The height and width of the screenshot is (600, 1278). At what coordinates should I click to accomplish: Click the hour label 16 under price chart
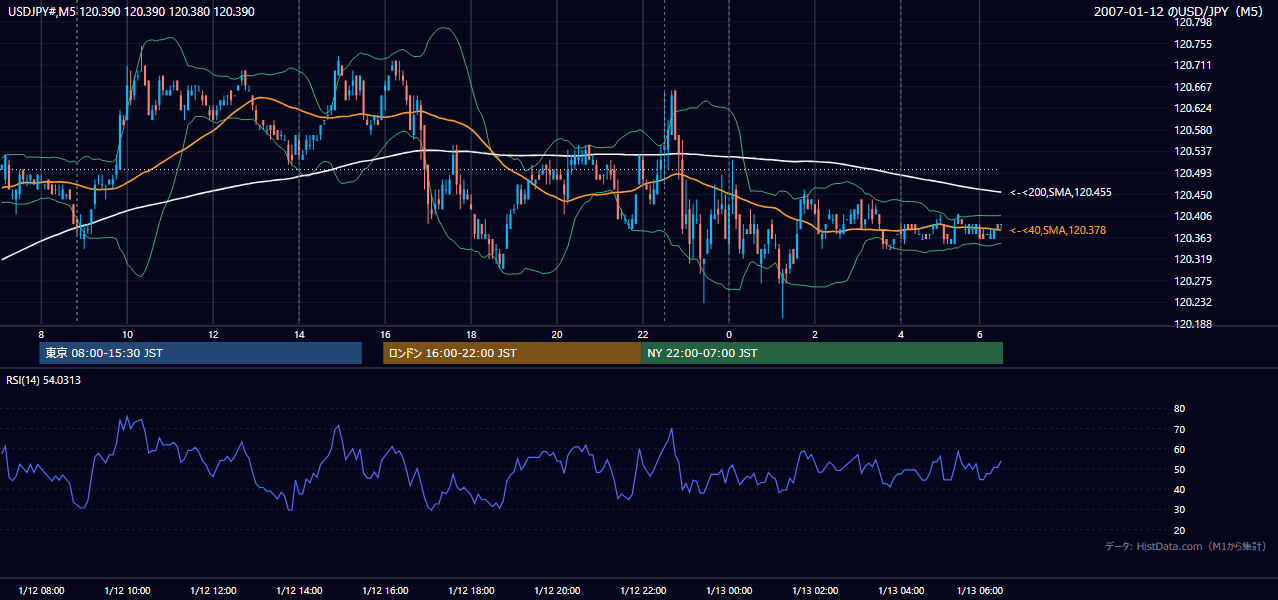(385, 334)
